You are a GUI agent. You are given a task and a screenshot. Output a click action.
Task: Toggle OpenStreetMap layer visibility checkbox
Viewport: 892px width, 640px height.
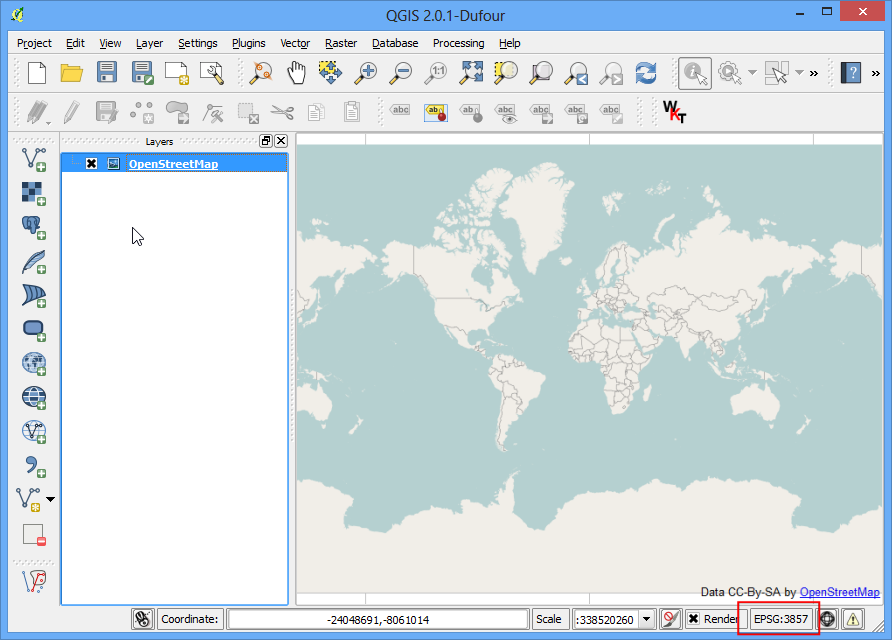[91, 164]
